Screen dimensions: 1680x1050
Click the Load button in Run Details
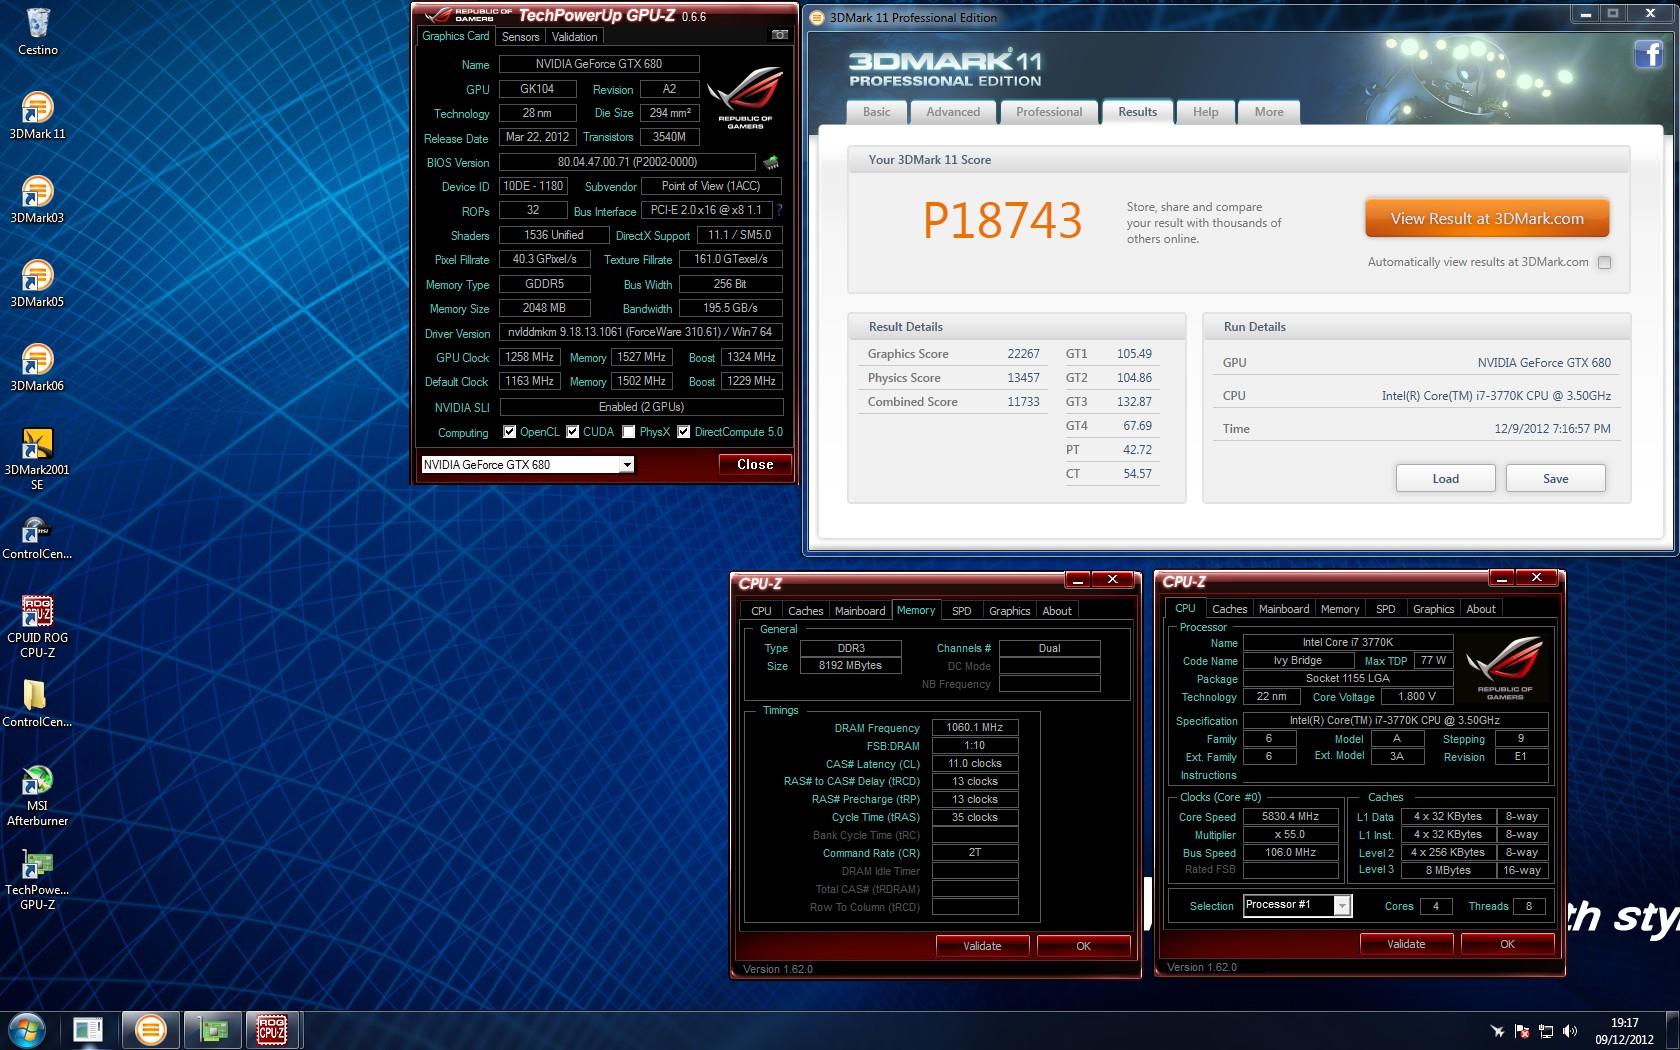[1445, 479]
